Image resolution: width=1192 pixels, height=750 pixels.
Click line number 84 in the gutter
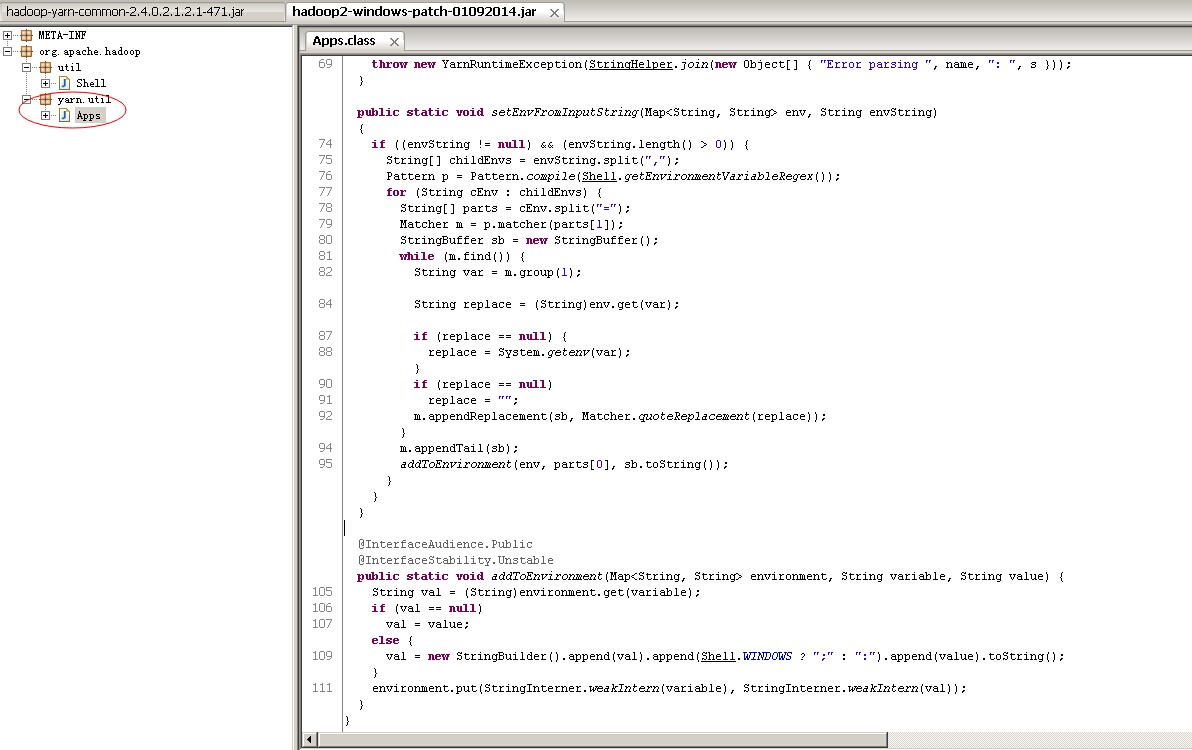325,304
